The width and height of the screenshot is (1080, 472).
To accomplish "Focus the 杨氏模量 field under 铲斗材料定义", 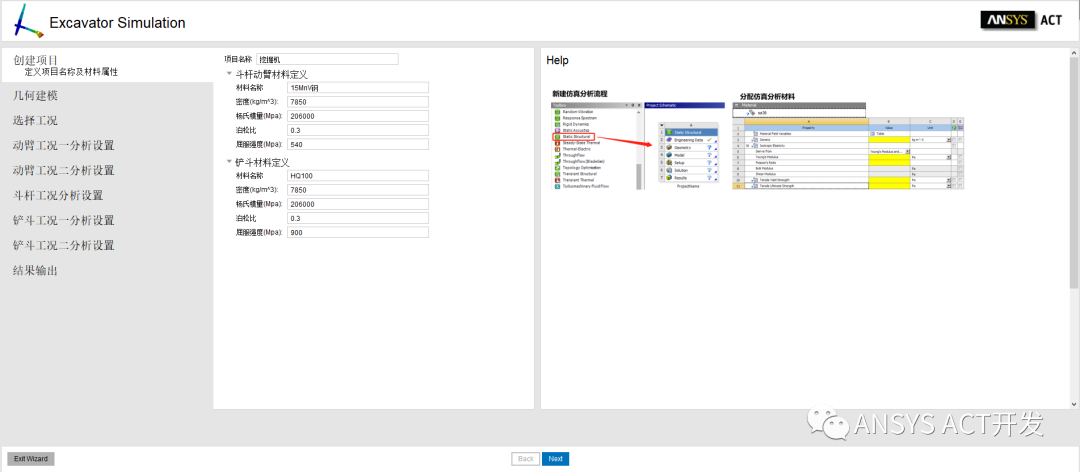I will tap(357, 204).
